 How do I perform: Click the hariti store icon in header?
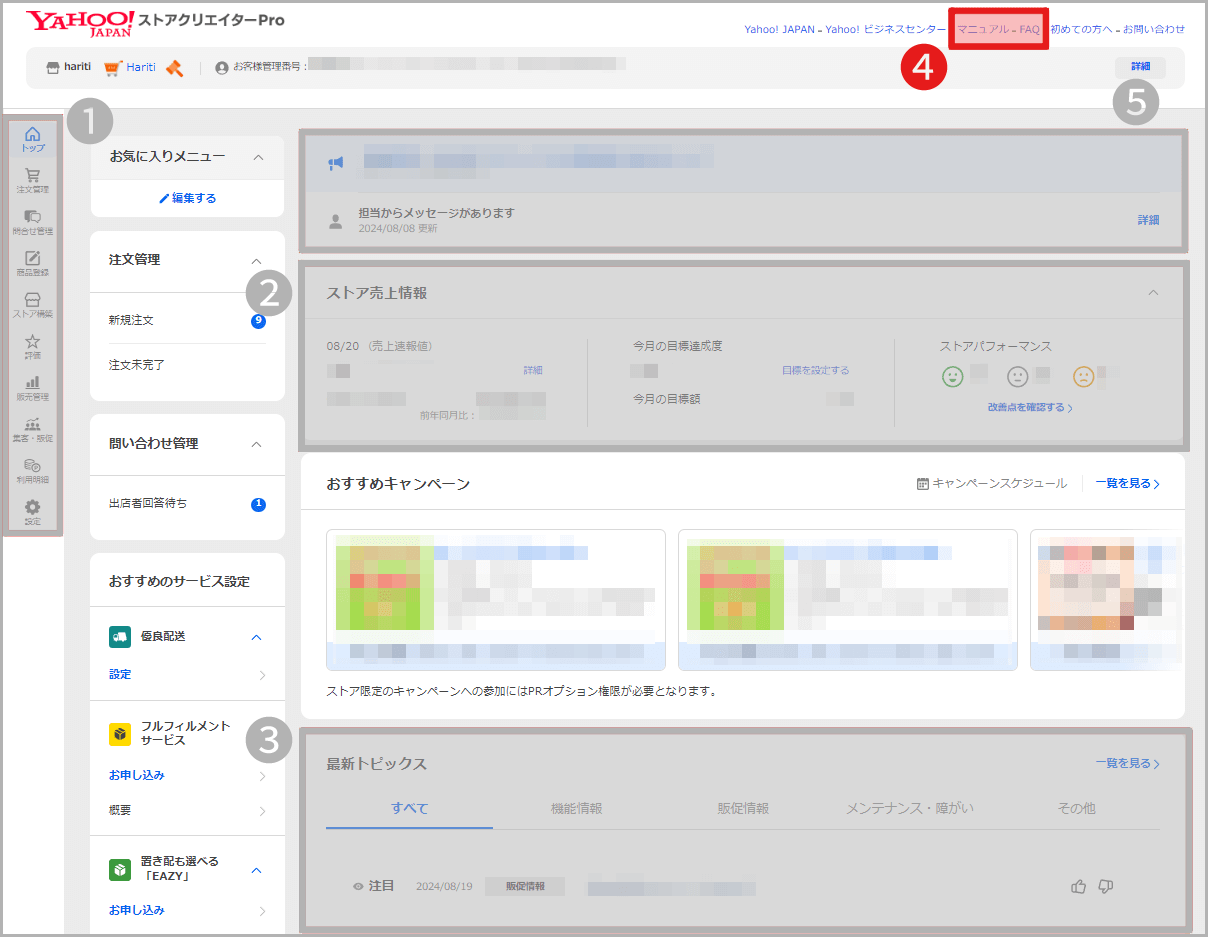point(53,67)
